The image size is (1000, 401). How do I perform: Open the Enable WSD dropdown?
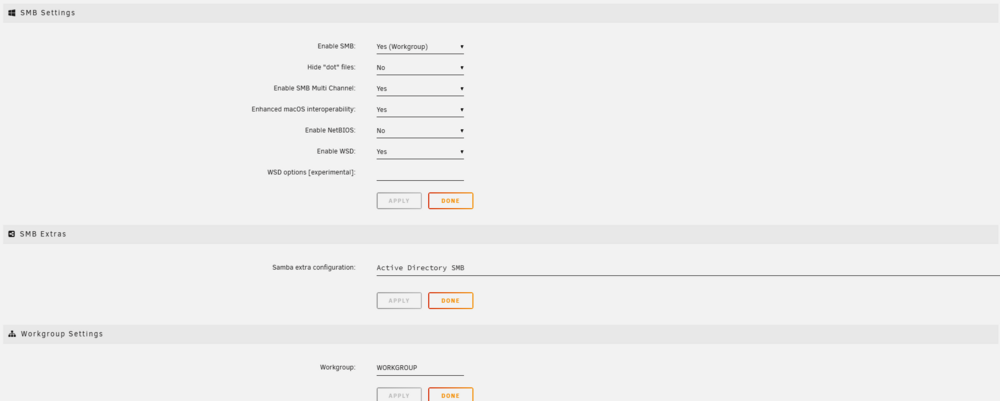(x=420, y=152)
